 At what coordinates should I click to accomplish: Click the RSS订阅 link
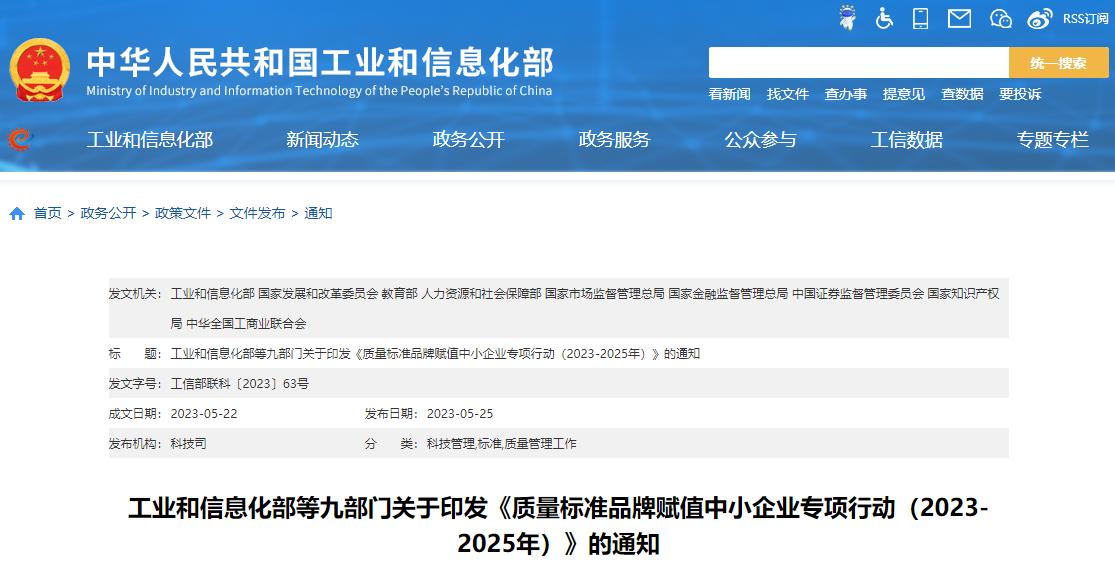(1085, 18)
